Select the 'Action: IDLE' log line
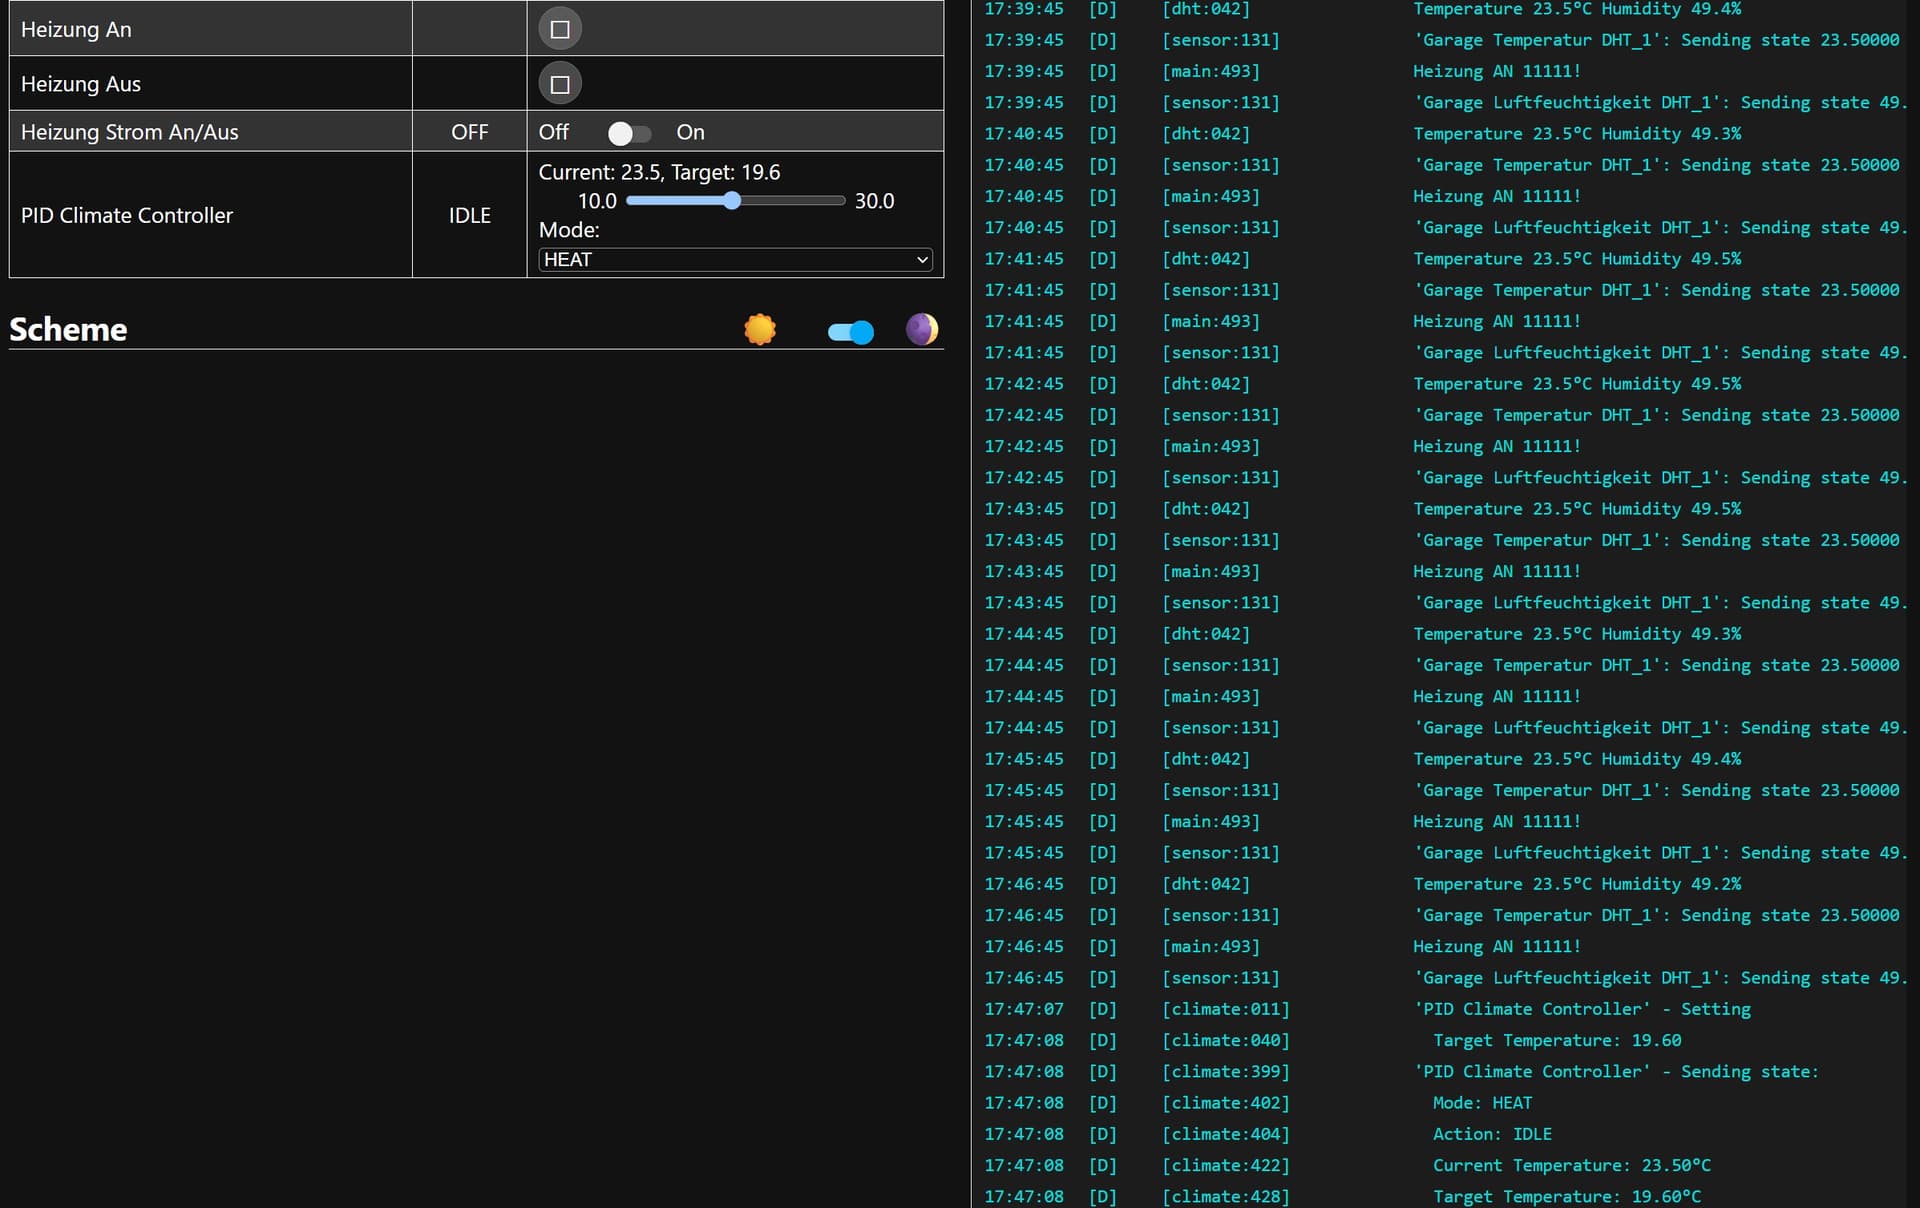The height and width of the screenshot is (1208, 1920). [1491, 1134]
